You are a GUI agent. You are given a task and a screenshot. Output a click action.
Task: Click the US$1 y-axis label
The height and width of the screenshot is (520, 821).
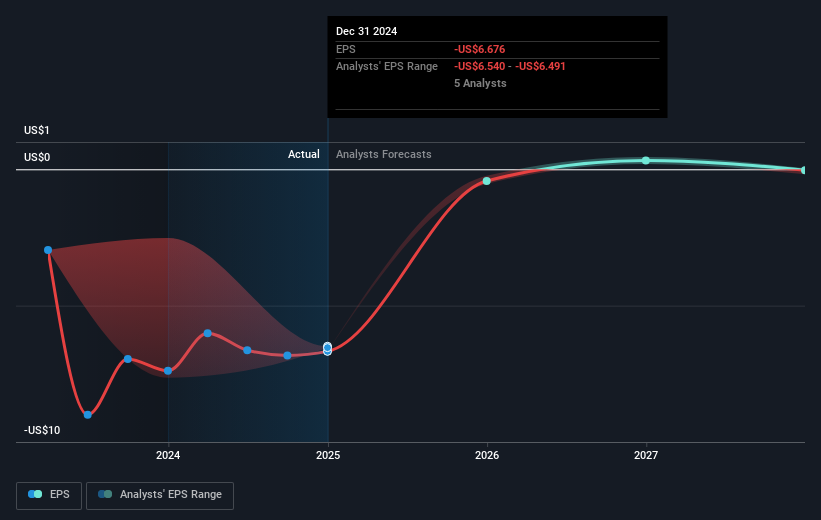click(37, 130)
